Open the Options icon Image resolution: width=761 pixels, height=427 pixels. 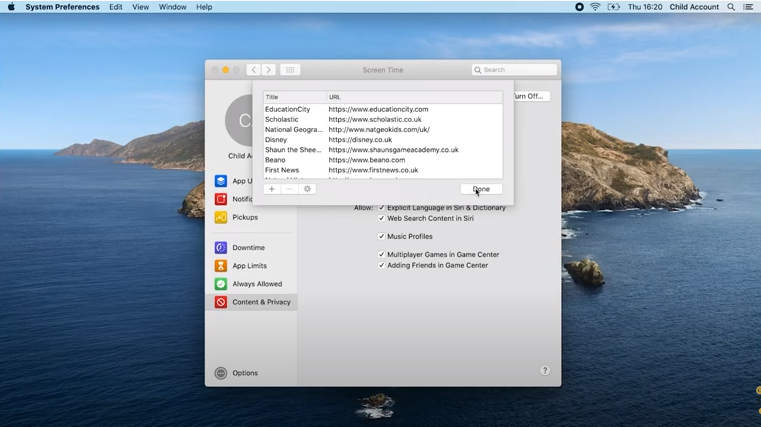click(221, 373)
